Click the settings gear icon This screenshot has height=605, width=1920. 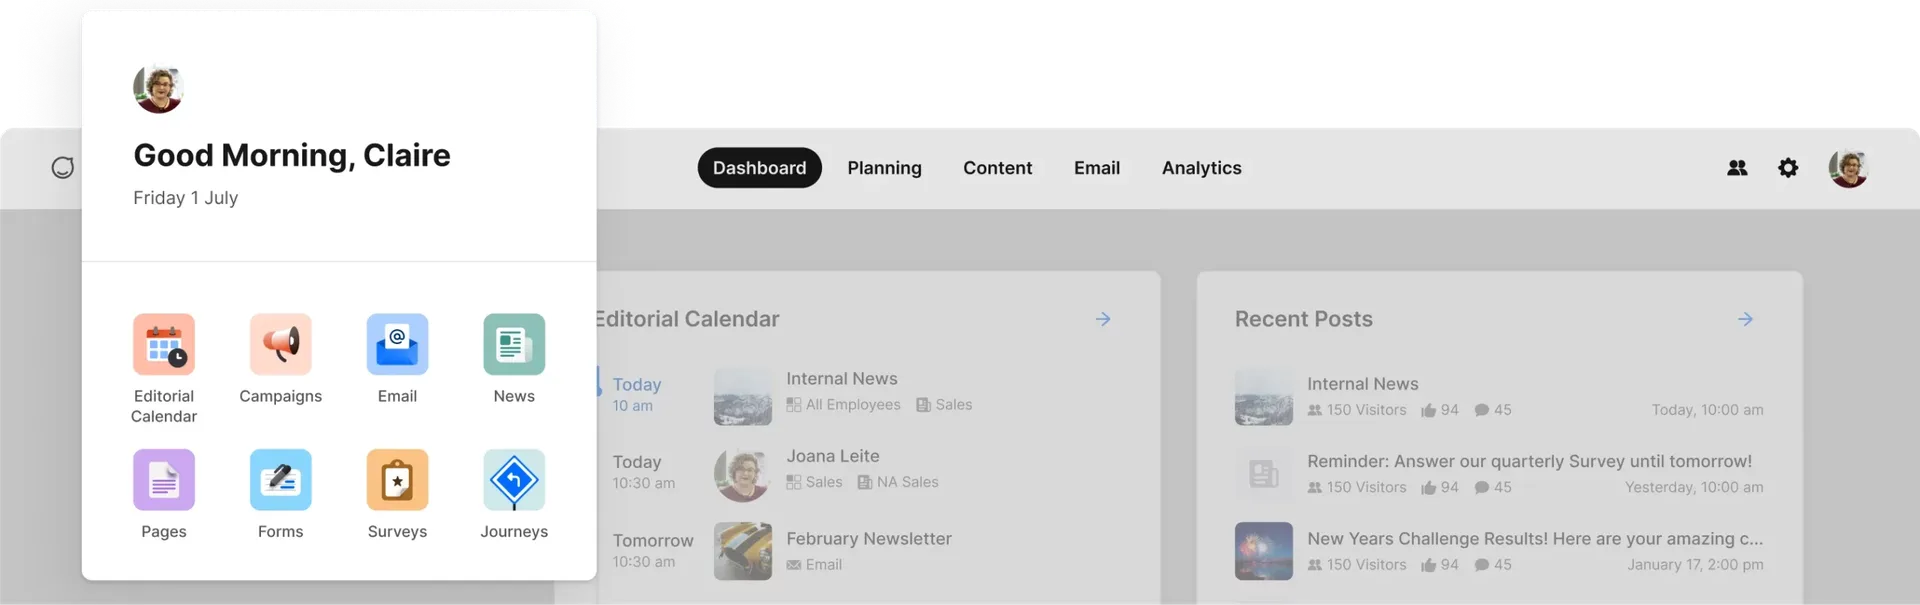pyautogui.click(x=1788, y=168)
